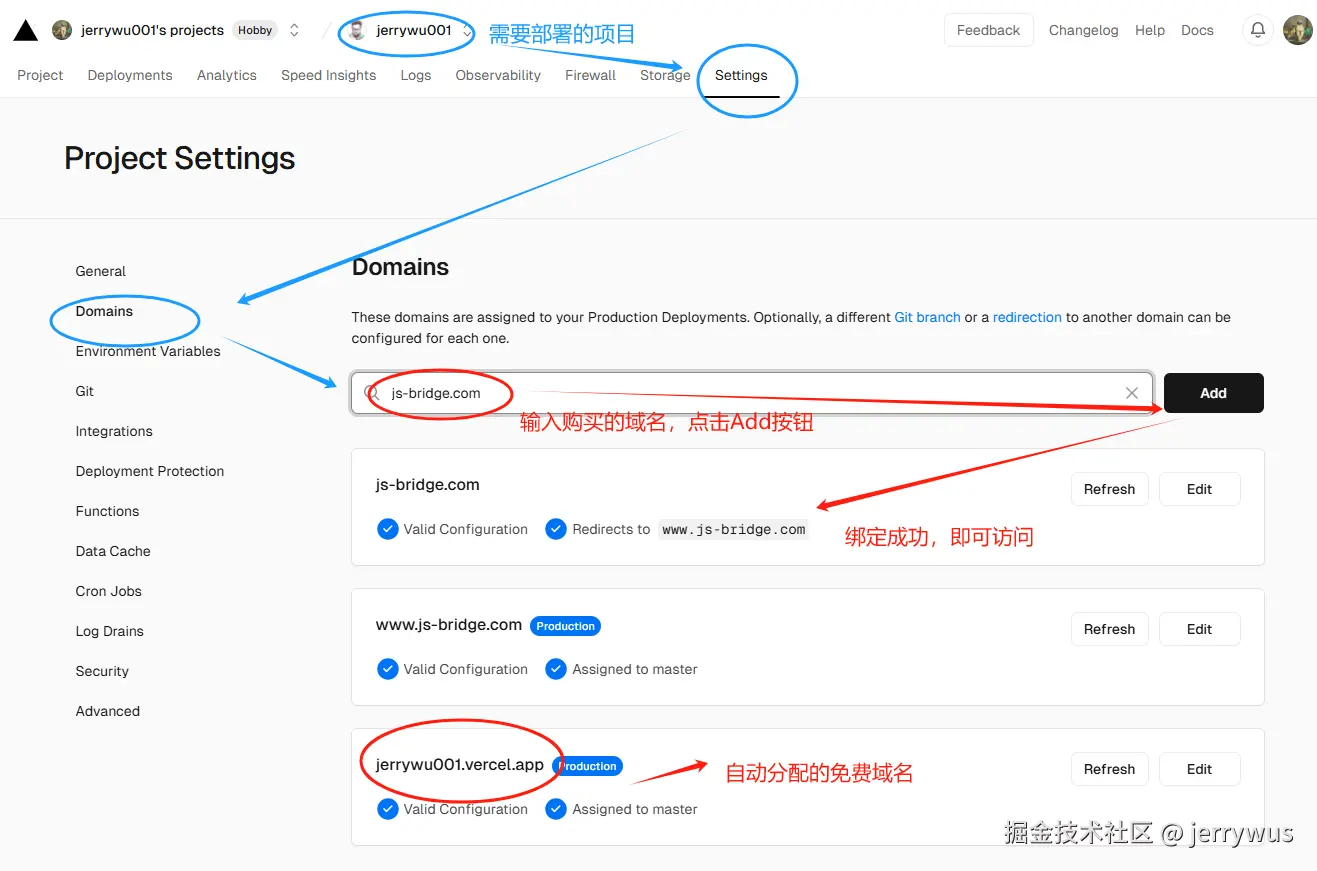
Task: Go to Integrations settings
Action: point(114,431)
